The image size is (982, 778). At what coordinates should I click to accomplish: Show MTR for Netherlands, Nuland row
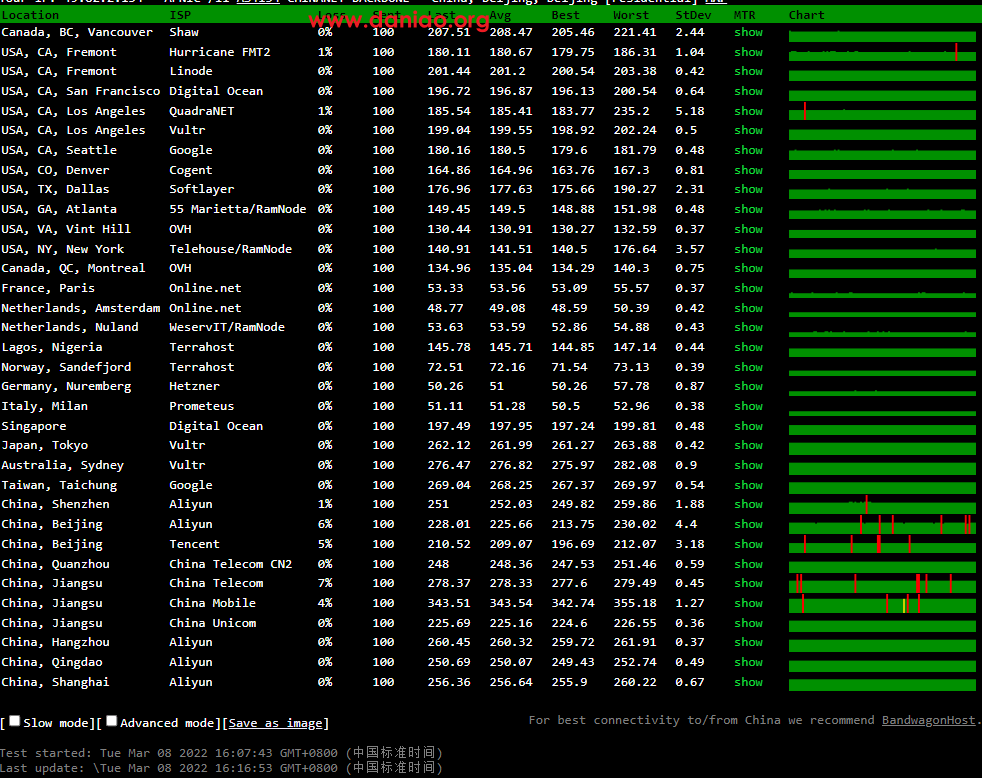point(748,327)
